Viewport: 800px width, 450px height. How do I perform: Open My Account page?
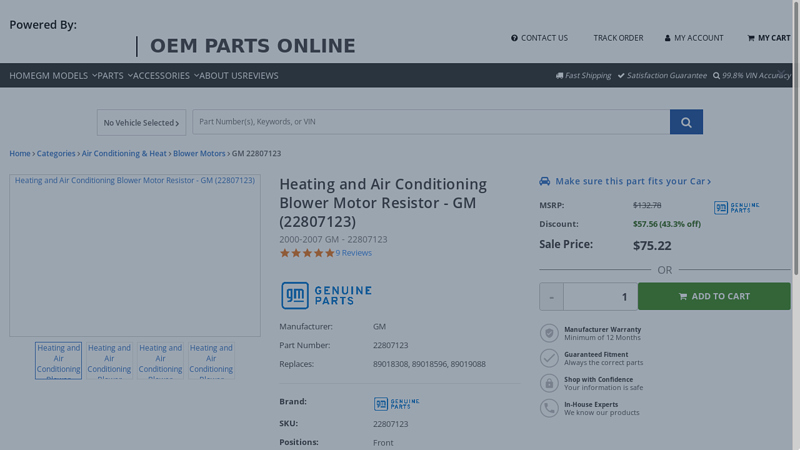click(x=694, y=38)
